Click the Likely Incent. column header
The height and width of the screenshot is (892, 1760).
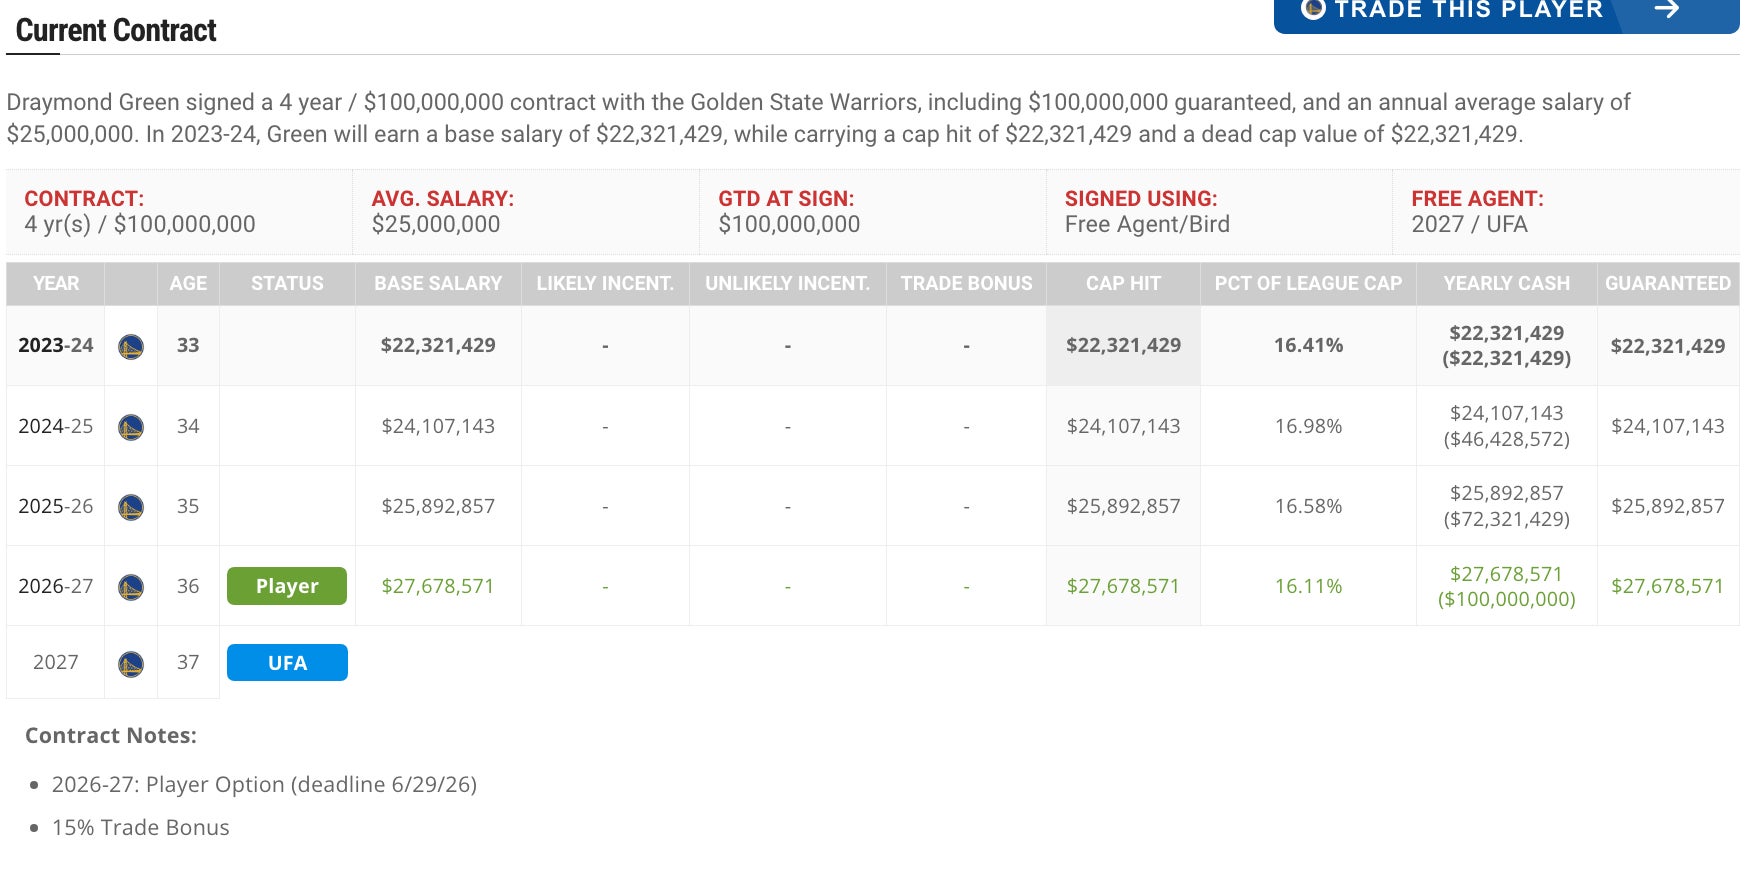[x=605, y=284]
